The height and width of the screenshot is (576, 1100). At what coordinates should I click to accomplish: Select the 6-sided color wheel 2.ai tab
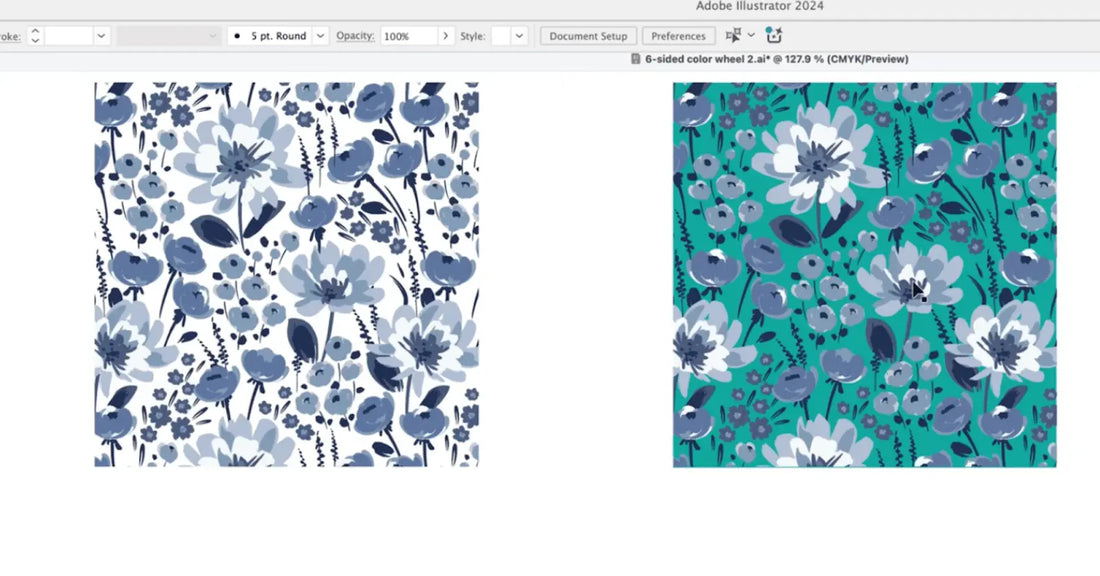(775, 59)
